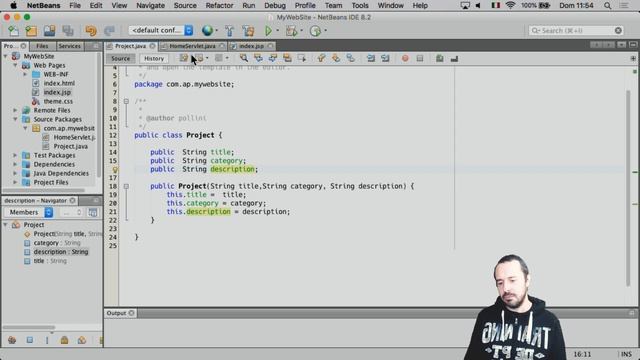This screenshot has width=640, height=360.
Task: Click the Find Selection magnifier icon
Action: pyautogui.click(x=244, y=58)
